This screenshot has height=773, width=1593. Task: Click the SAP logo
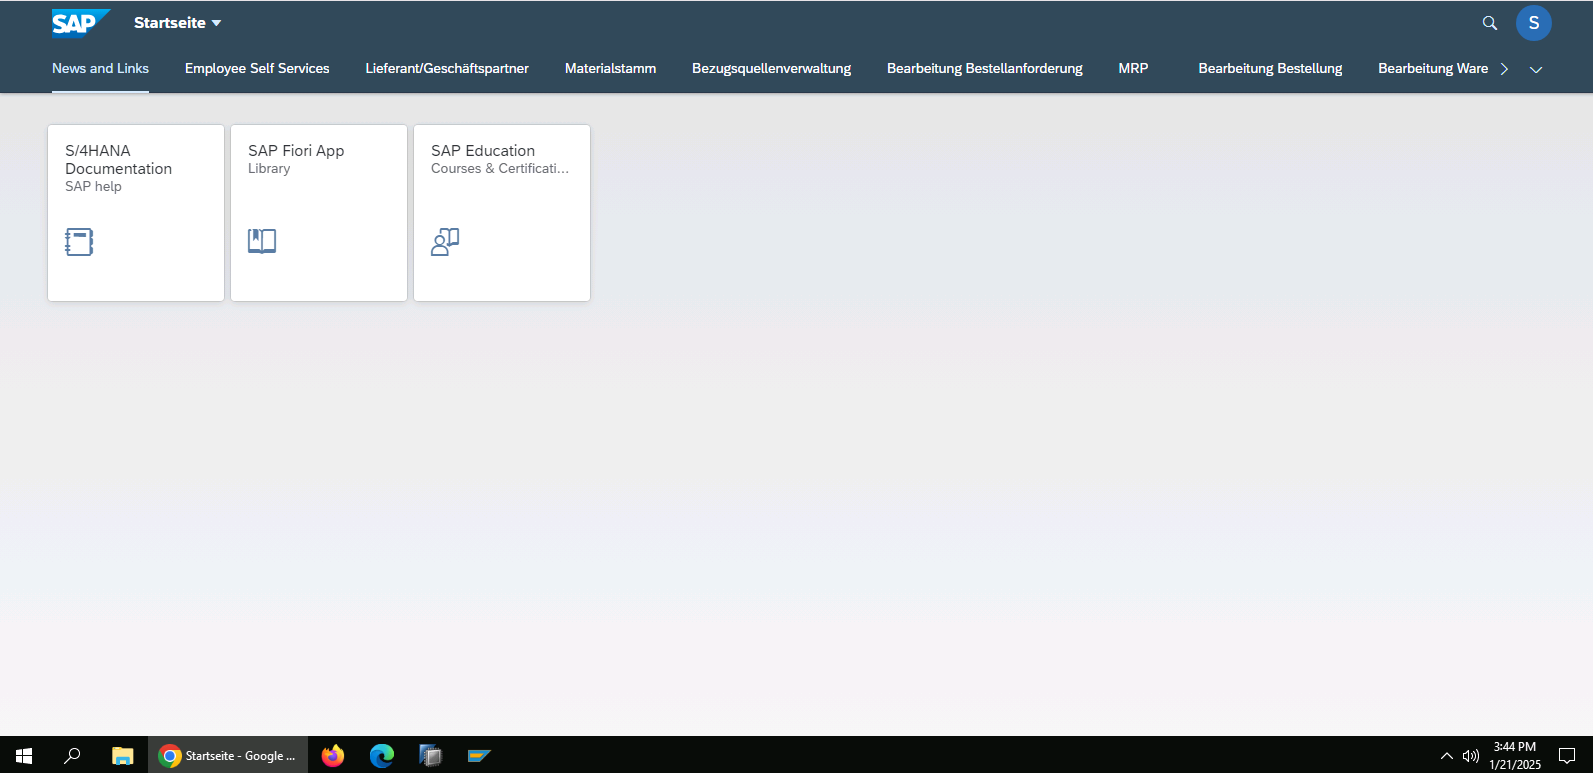[78, 23]
